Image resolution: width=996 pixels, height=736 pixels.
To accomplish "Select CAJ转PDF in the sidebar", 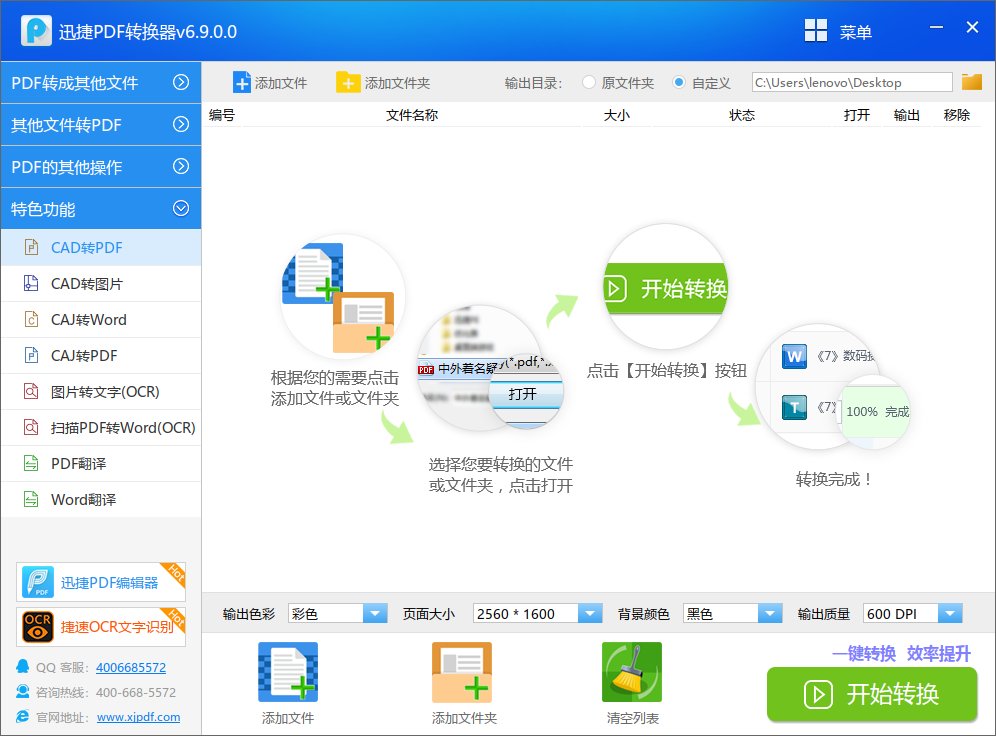I will pos(101,355).
